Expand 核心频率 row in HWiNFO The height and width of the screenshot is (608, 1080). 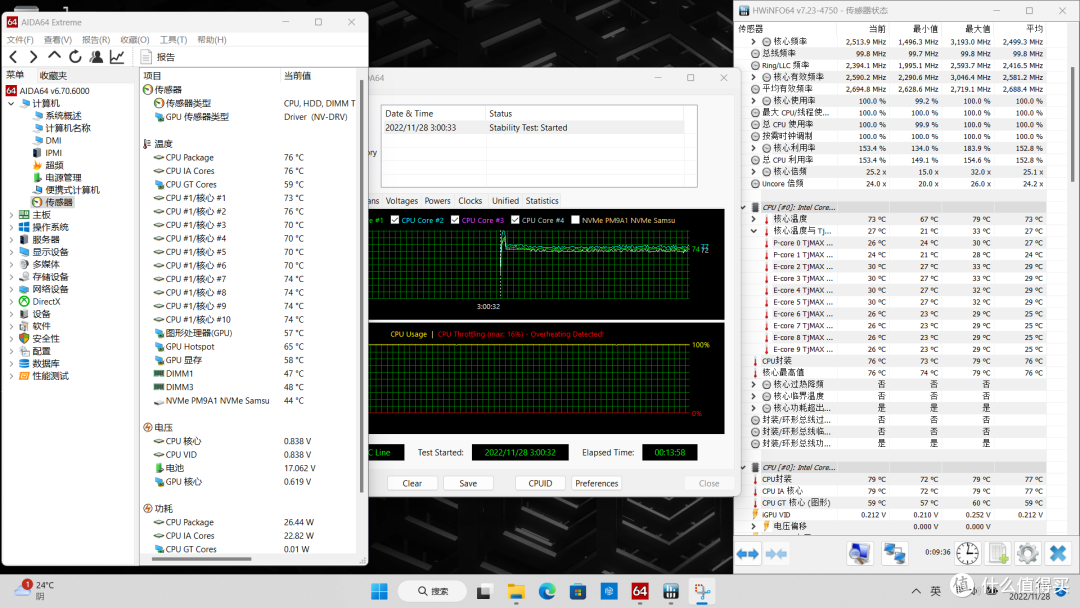coord(753,42)
